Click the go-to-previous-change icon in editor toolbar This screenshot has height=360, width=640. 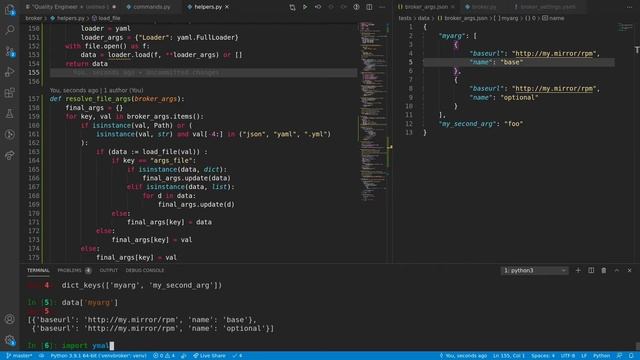pyautogui.click(x=318, y=7)
